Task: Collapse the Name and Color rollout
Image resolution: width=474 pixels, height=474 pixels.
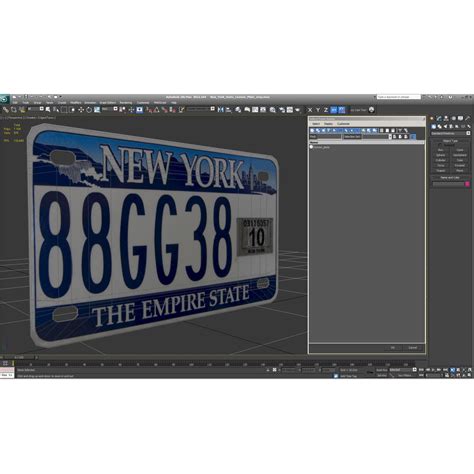Action: (x=450, y=177)
